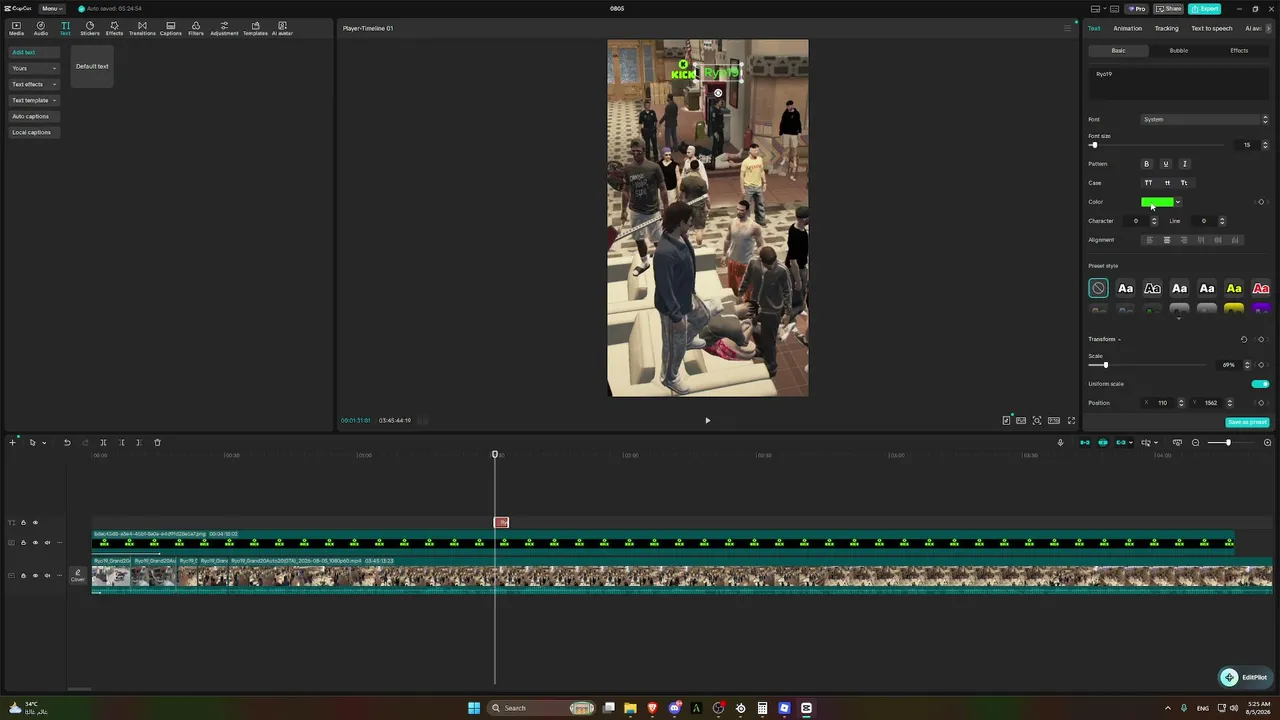Apply underline text pattern

point(1166,164)
